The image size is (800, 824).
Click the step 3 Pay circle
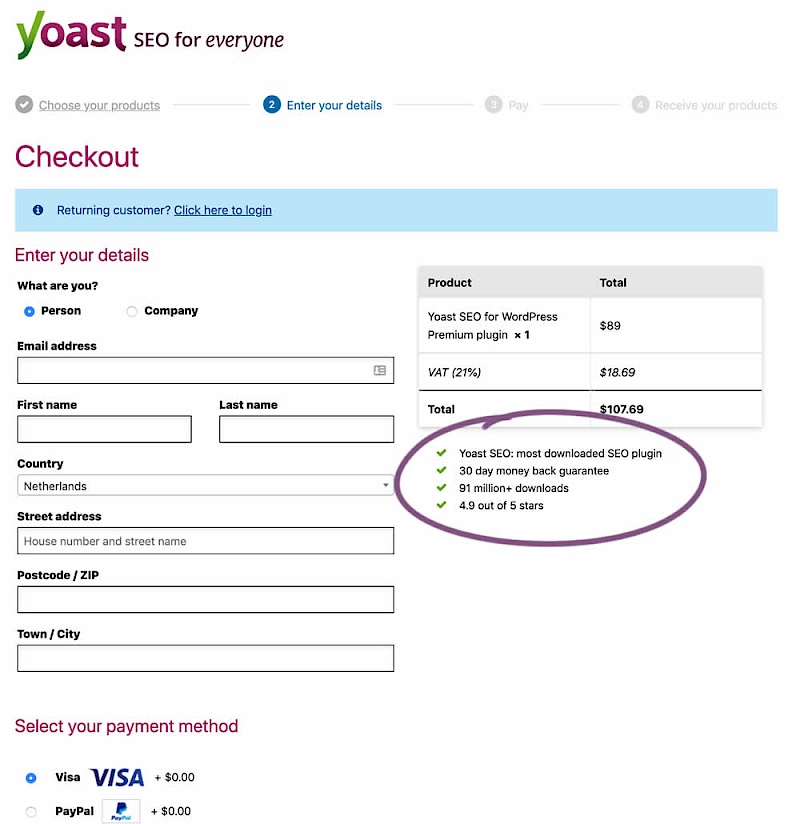493,105
